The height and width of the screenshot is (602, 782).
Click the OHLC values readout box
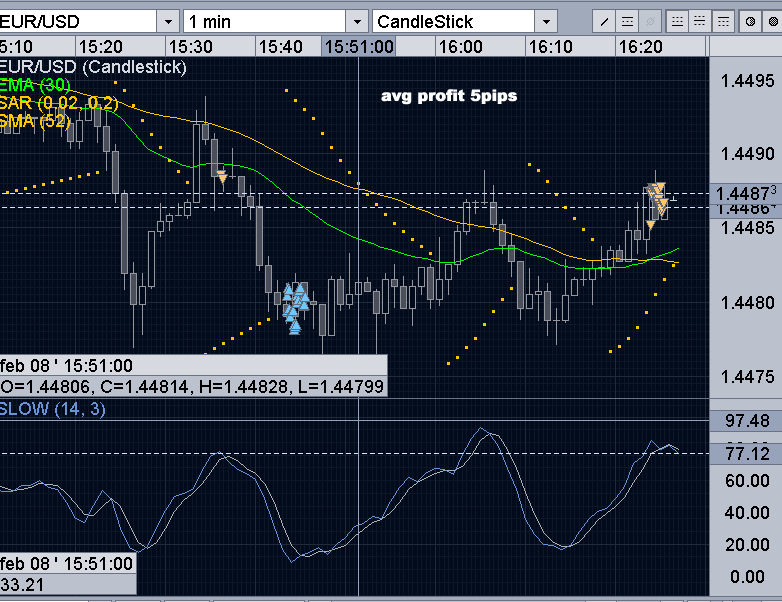click(193, 387)
